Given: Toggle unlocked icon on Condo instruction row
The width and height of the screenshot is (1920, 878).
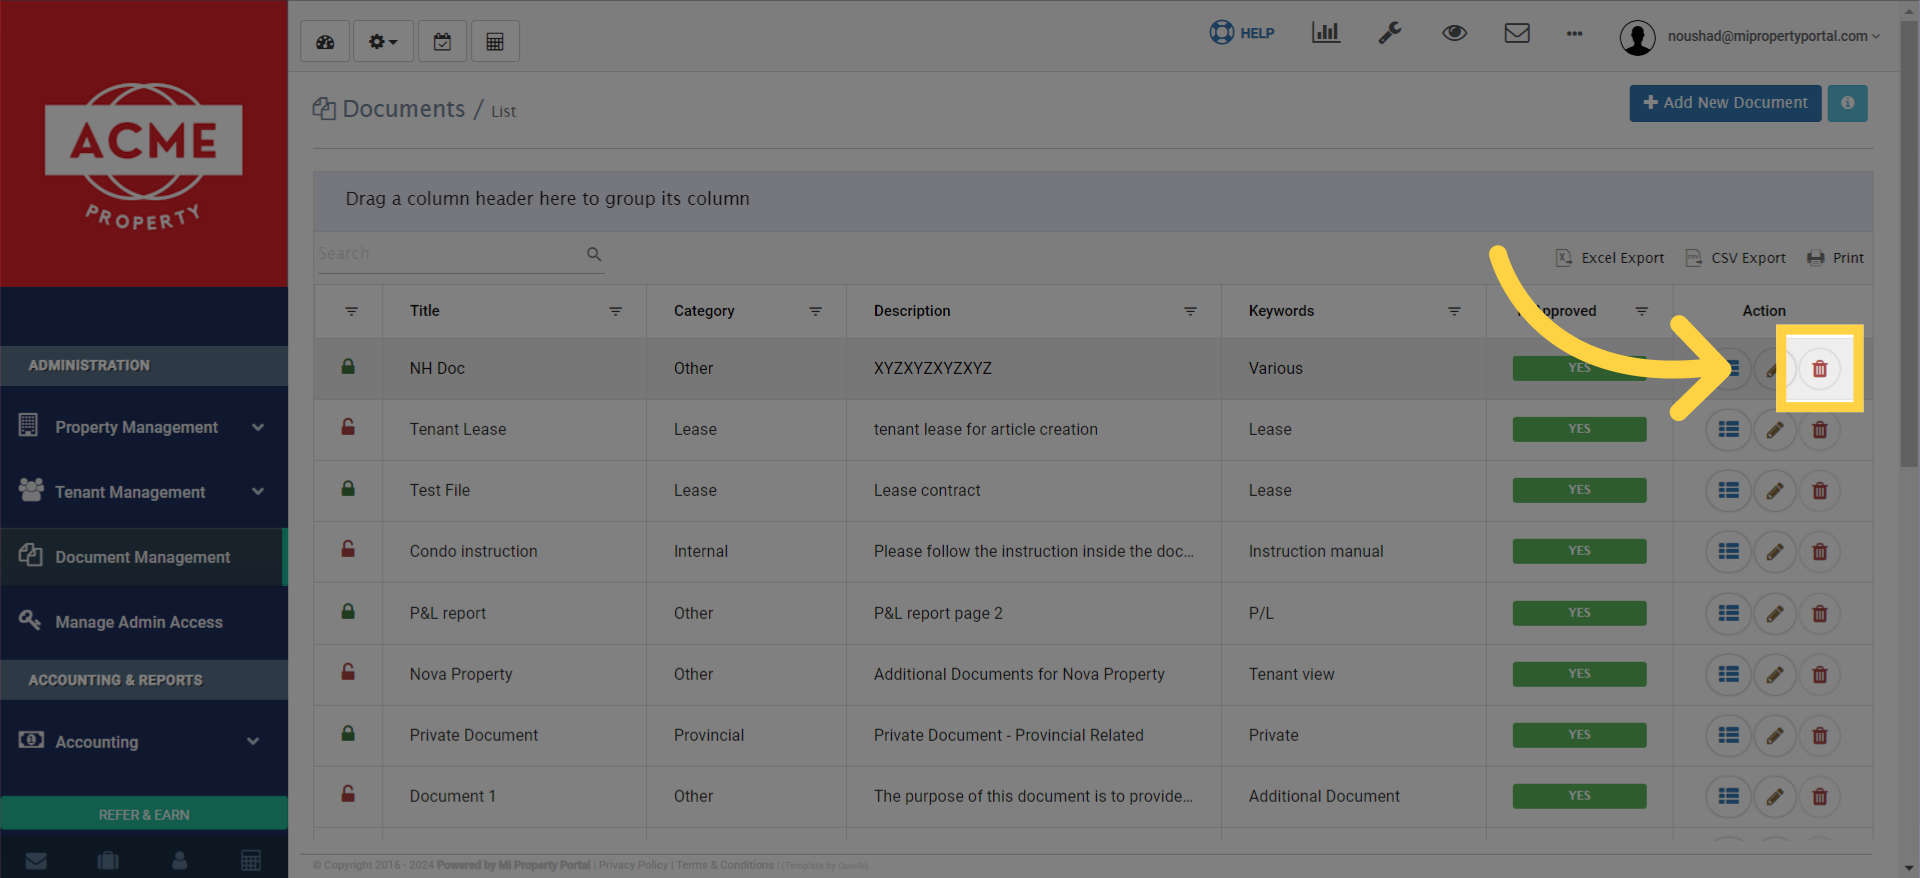Looking at the screenshot, I should pos(348,549).
